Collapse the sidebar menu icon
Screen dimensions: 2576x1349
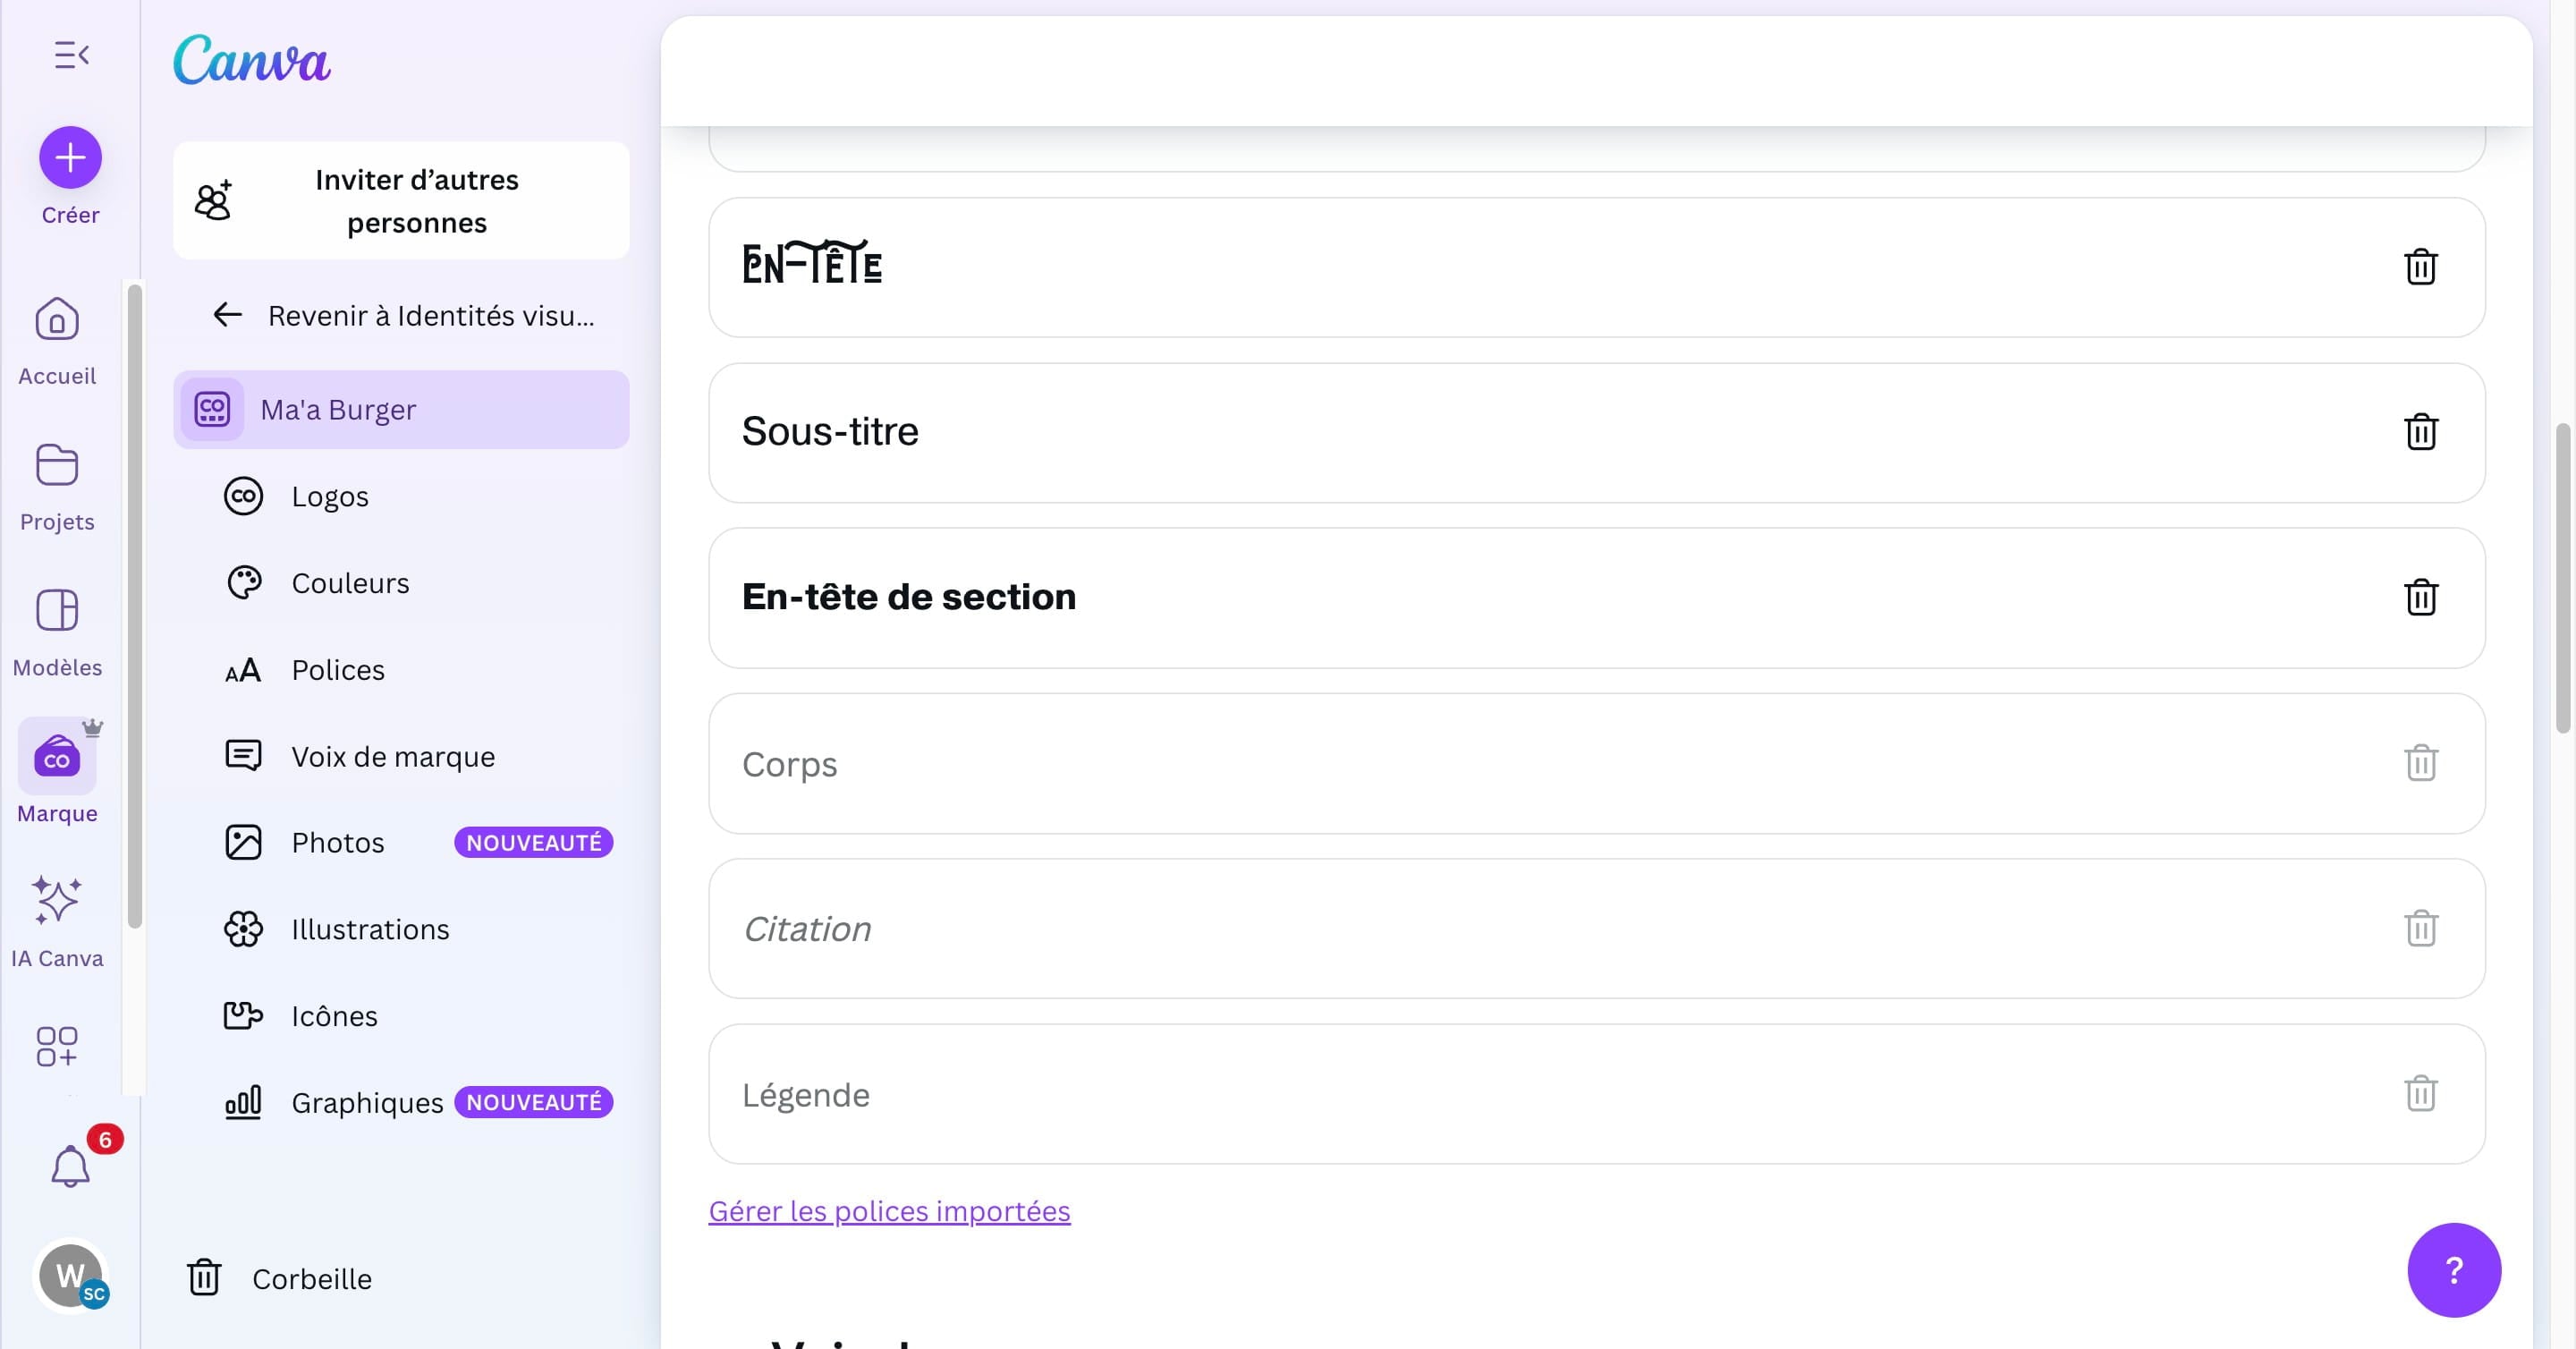(71, 55)
